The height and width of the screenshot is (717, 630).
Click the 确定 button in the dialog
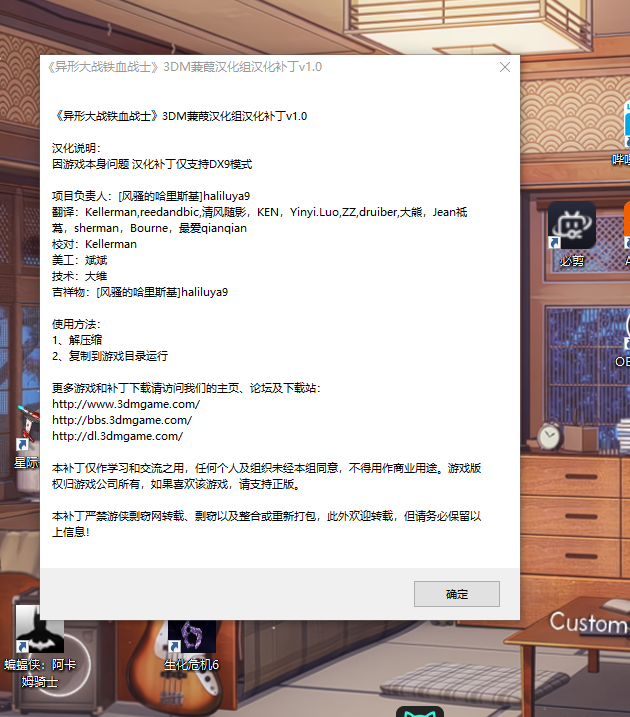[x=457, y=594]
